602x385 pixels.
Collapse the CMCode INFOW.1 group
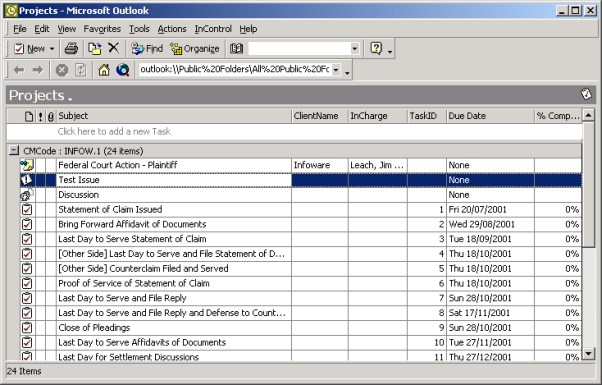(14, 150)
